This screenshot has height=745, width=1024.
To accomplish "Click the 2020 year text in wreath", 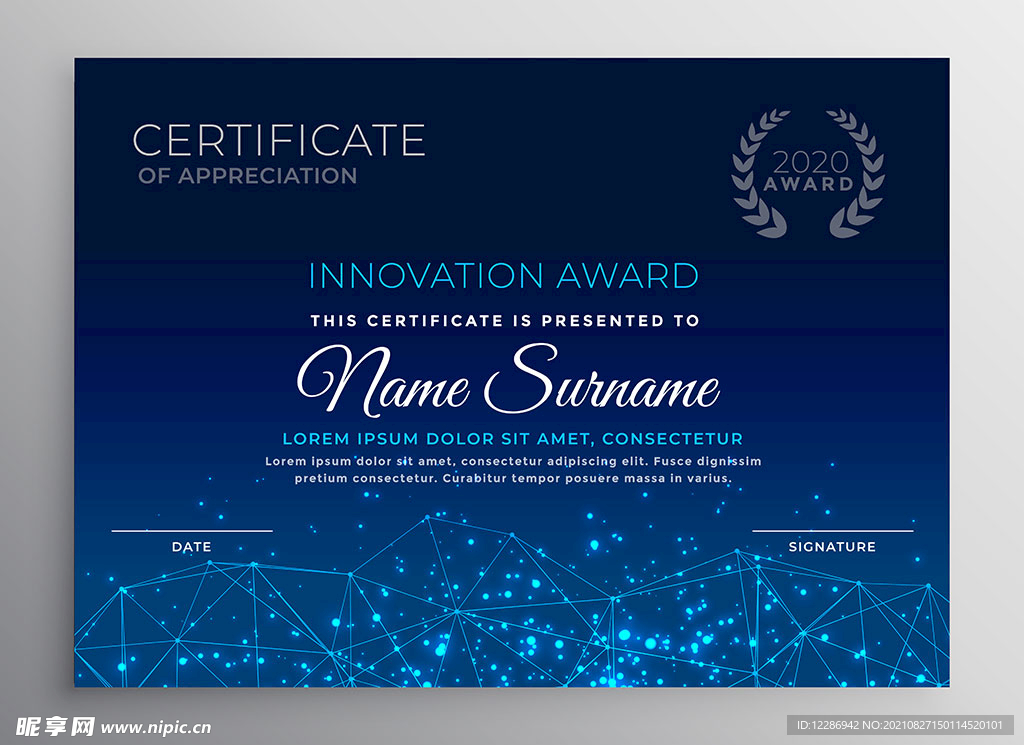I will click(x=810, y=162).
